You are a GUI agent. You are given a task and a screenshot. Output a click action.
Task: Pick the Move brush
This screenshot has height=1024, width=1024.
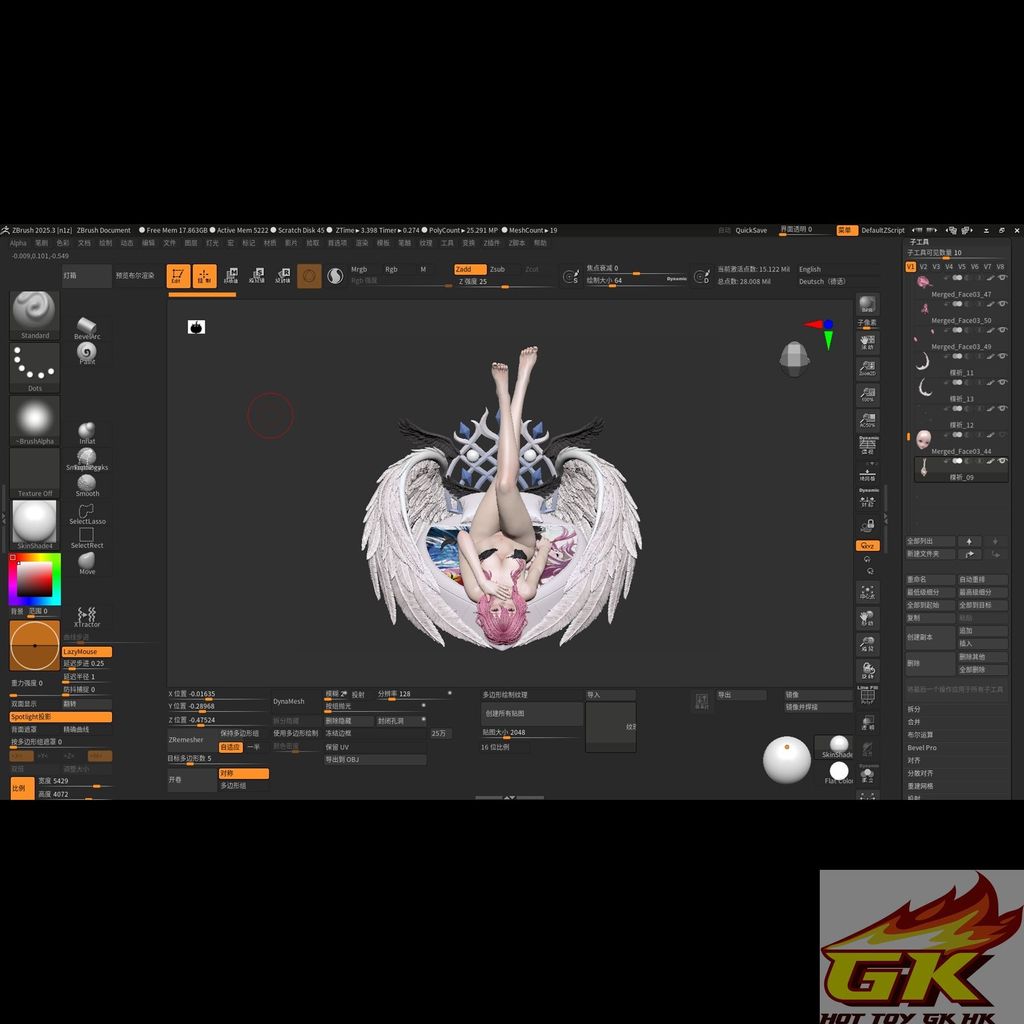coord(87,563)
